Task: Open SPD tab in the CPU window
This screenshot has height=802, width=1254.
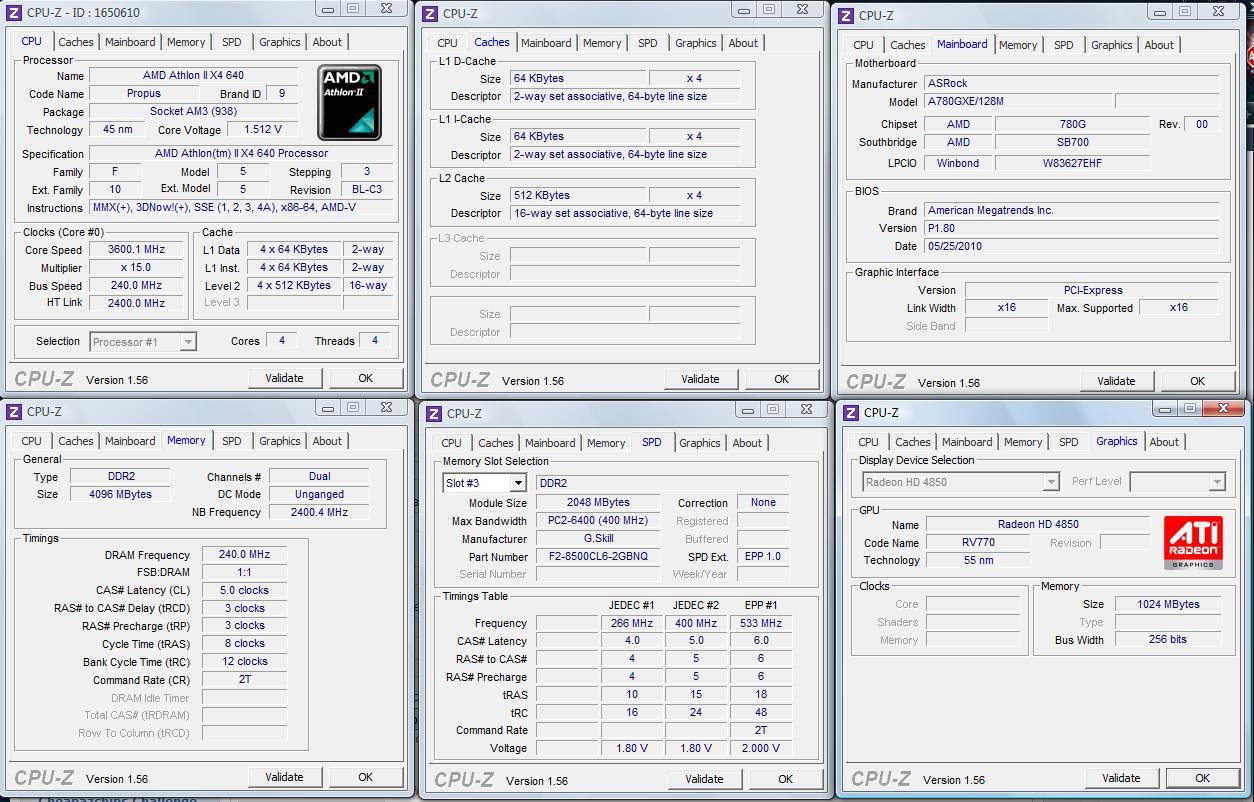Action: [x=231, y=42]
